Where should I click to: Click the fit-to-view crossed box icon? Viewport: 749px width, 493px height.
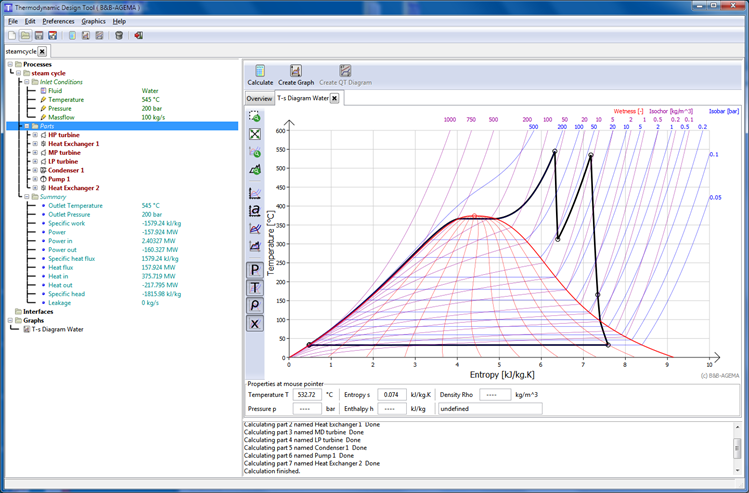tap(255, 134)
